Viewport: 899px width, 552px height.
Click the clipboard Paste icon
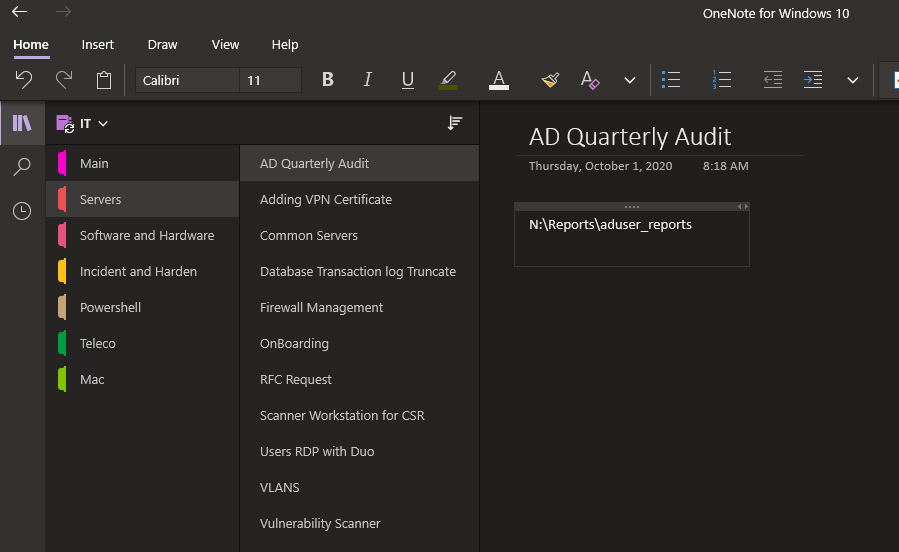104,80
